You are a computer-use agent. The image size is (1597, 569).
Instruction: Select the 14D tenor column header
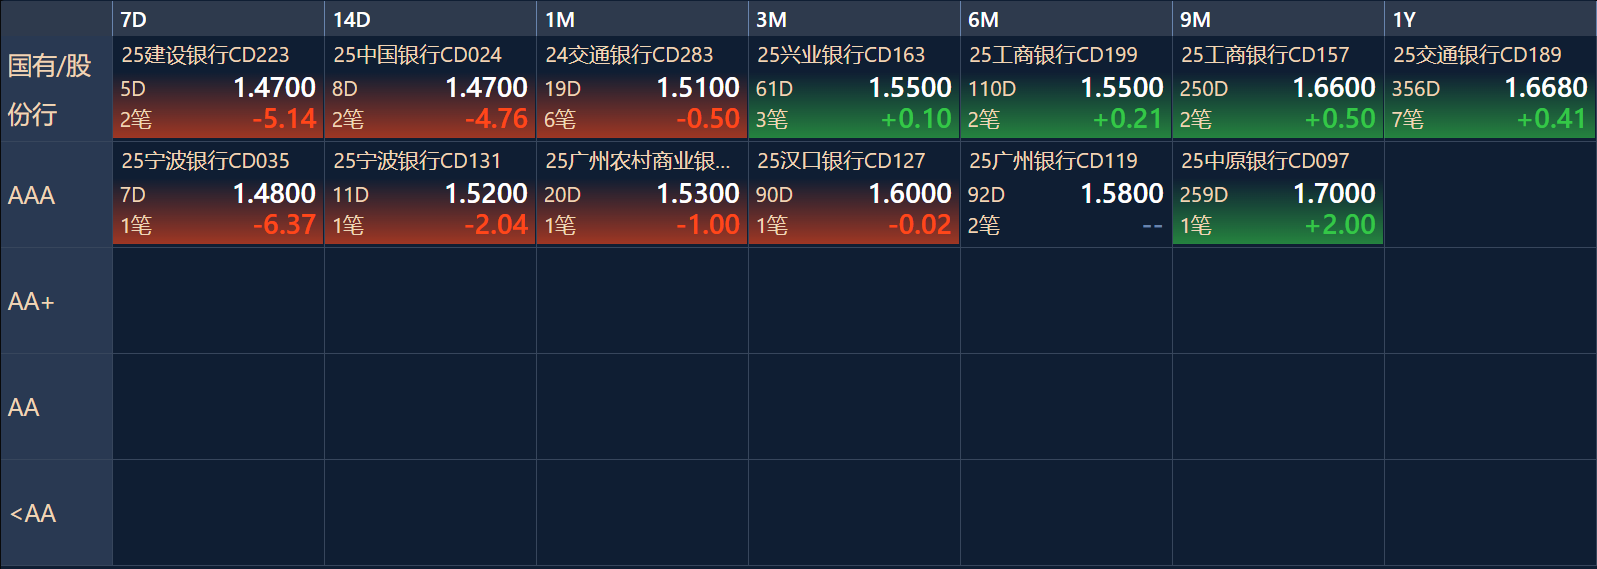[x=430, y=19]
